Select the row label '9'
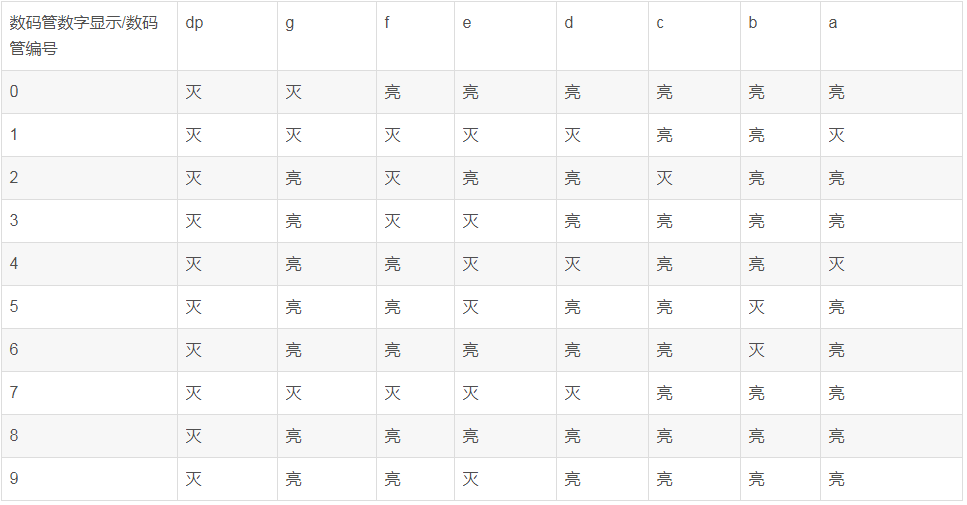The image size is (967, 505). click(x=14, y=479)
